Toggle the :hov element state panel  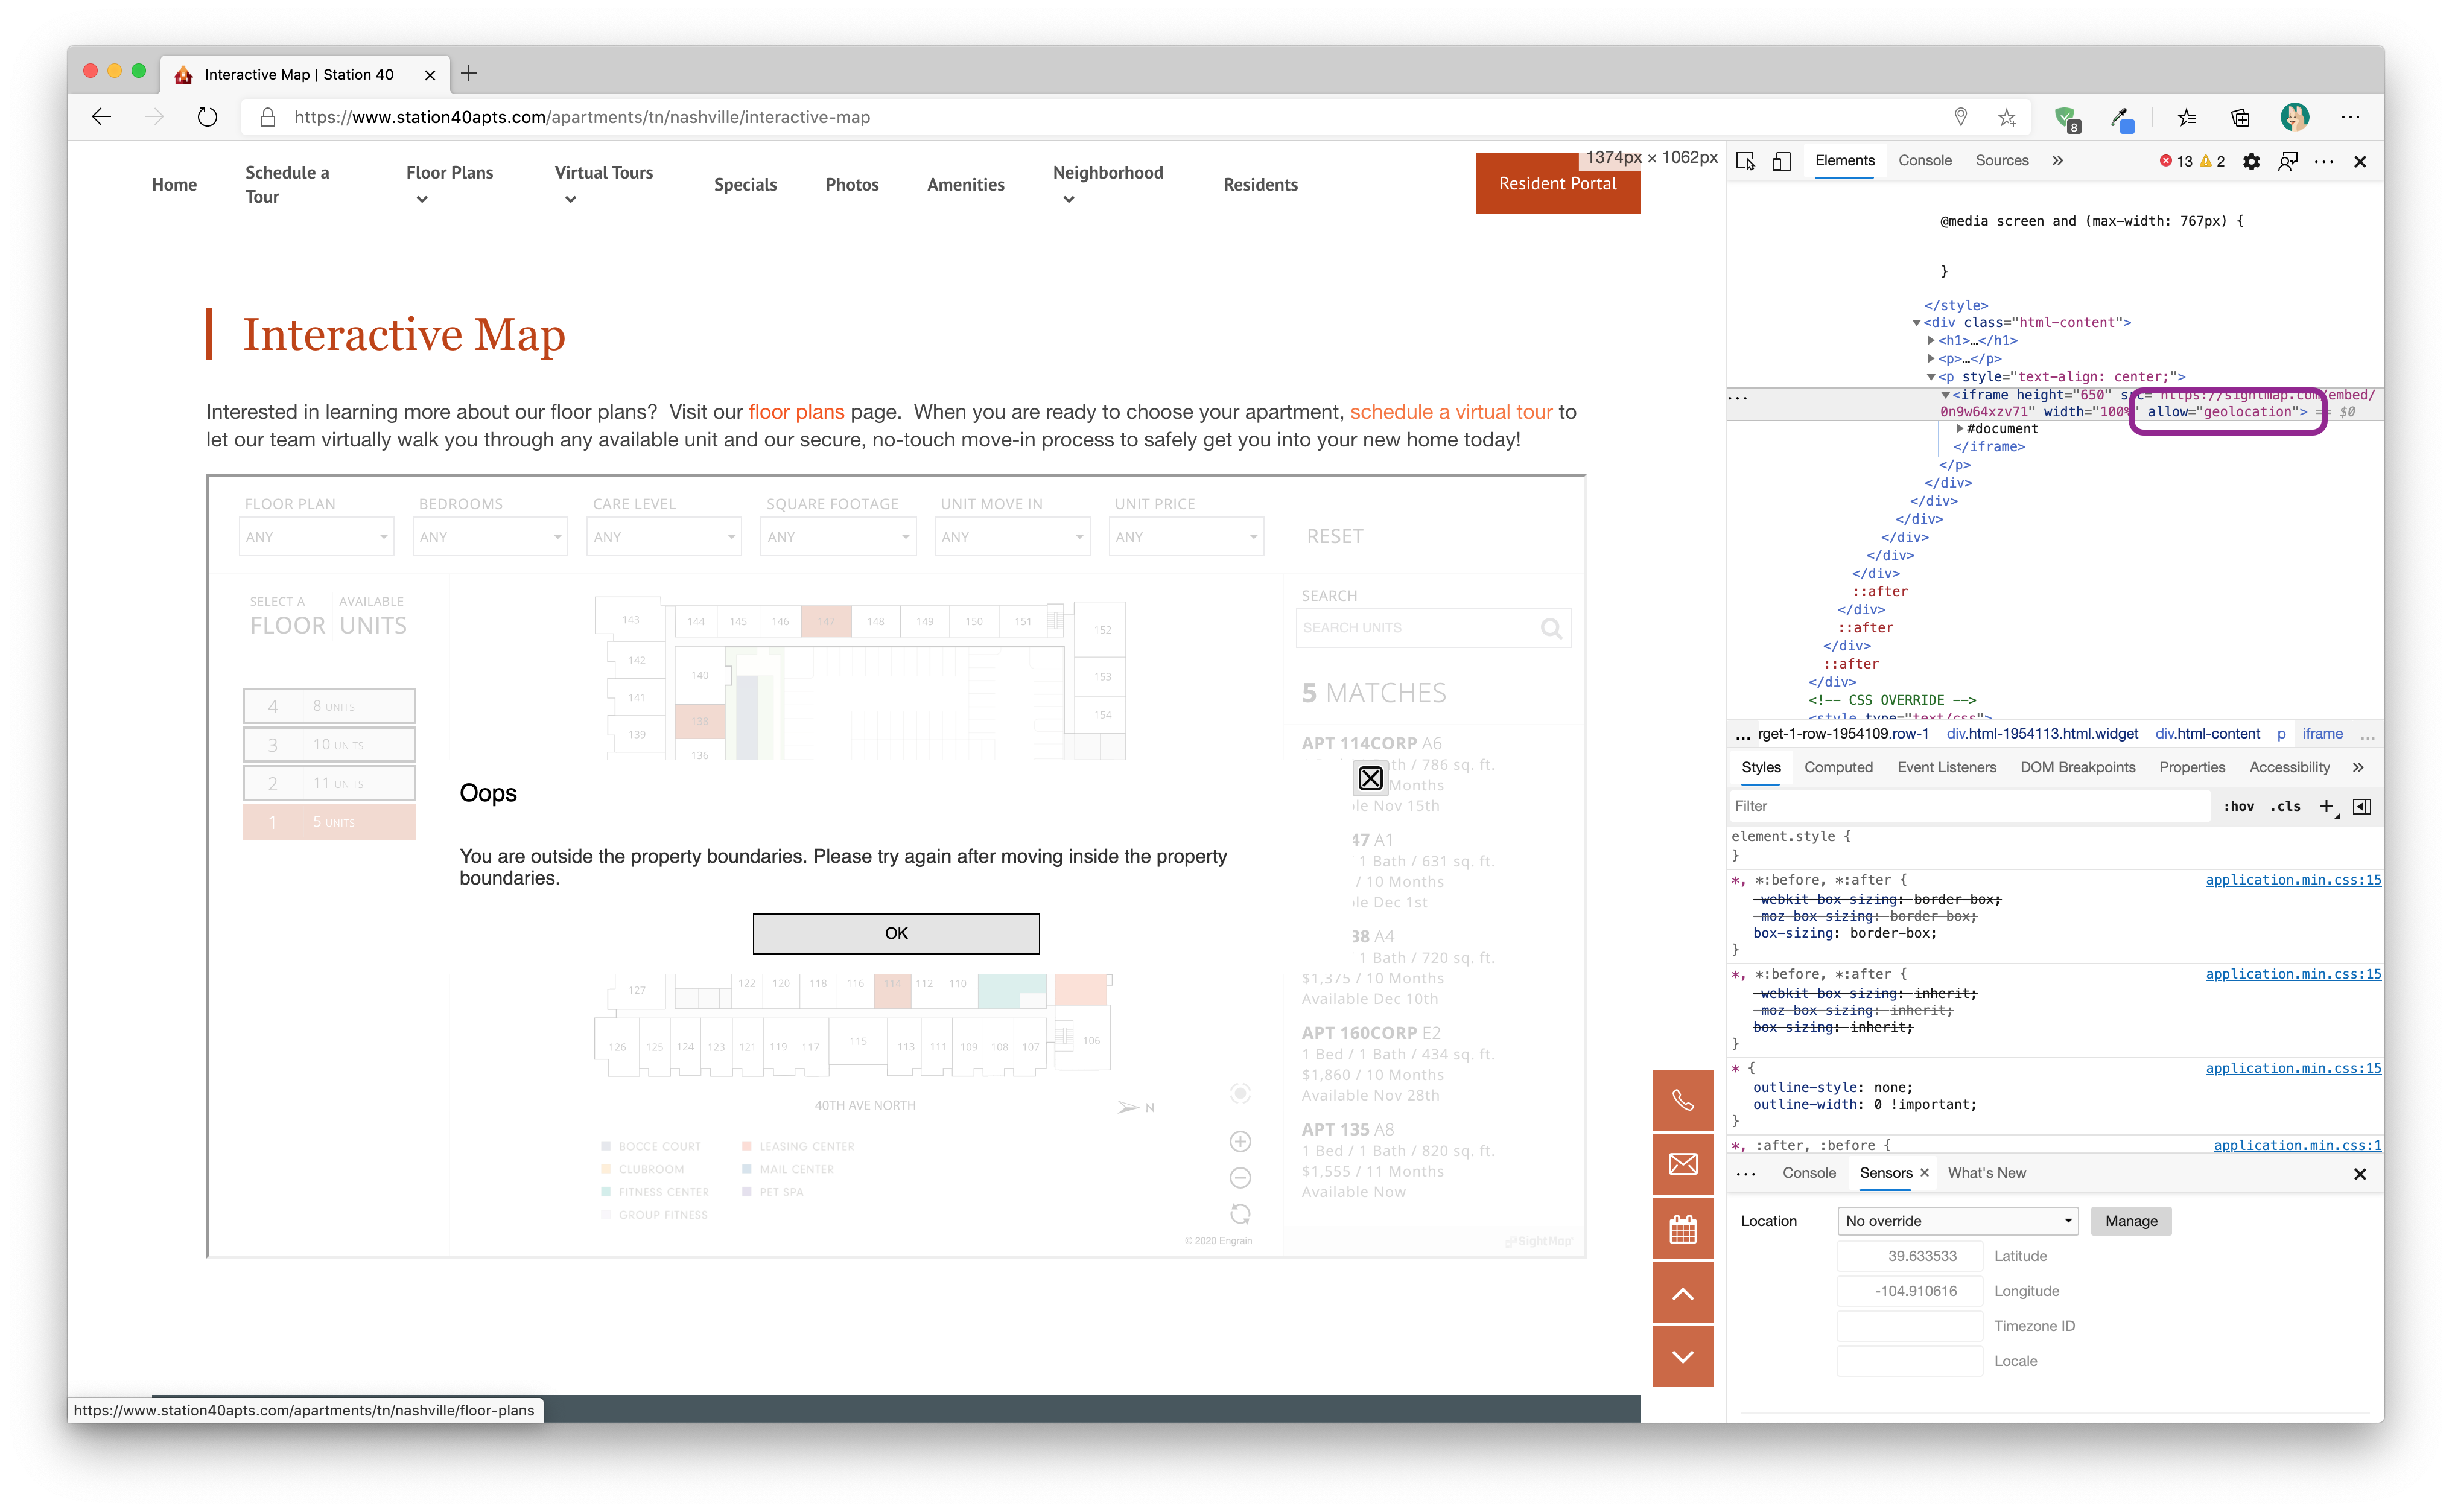click(x=2238, y=806)
